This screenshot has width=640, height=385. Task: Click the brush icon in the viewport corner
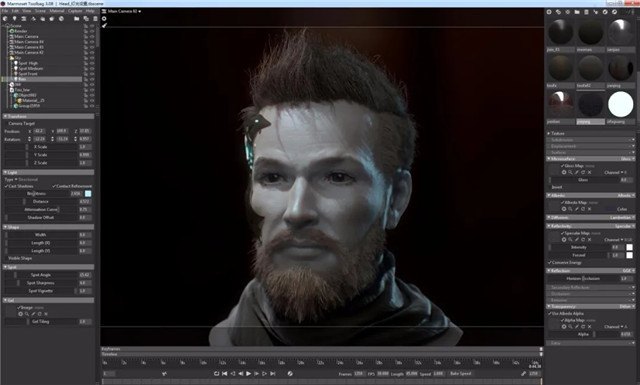click(104, 25)
